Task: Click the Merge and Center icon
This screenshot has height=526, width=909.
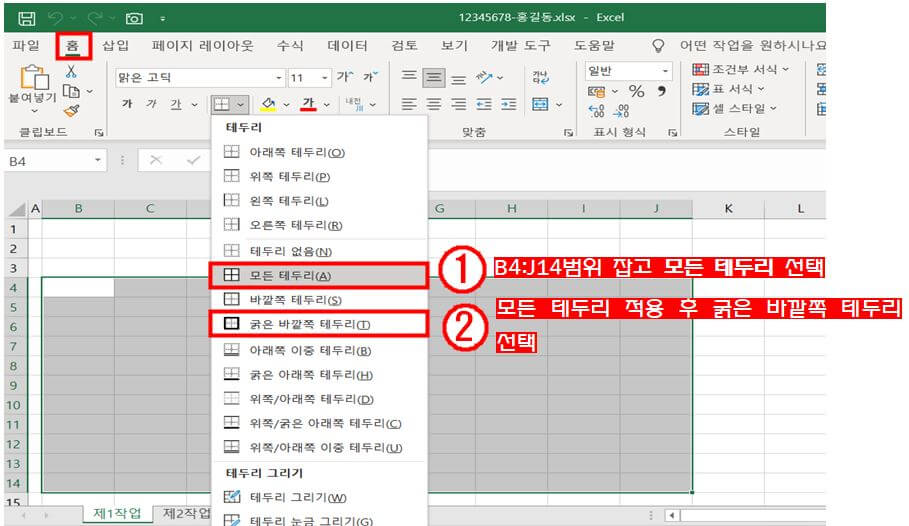Action: coord(540,104)
